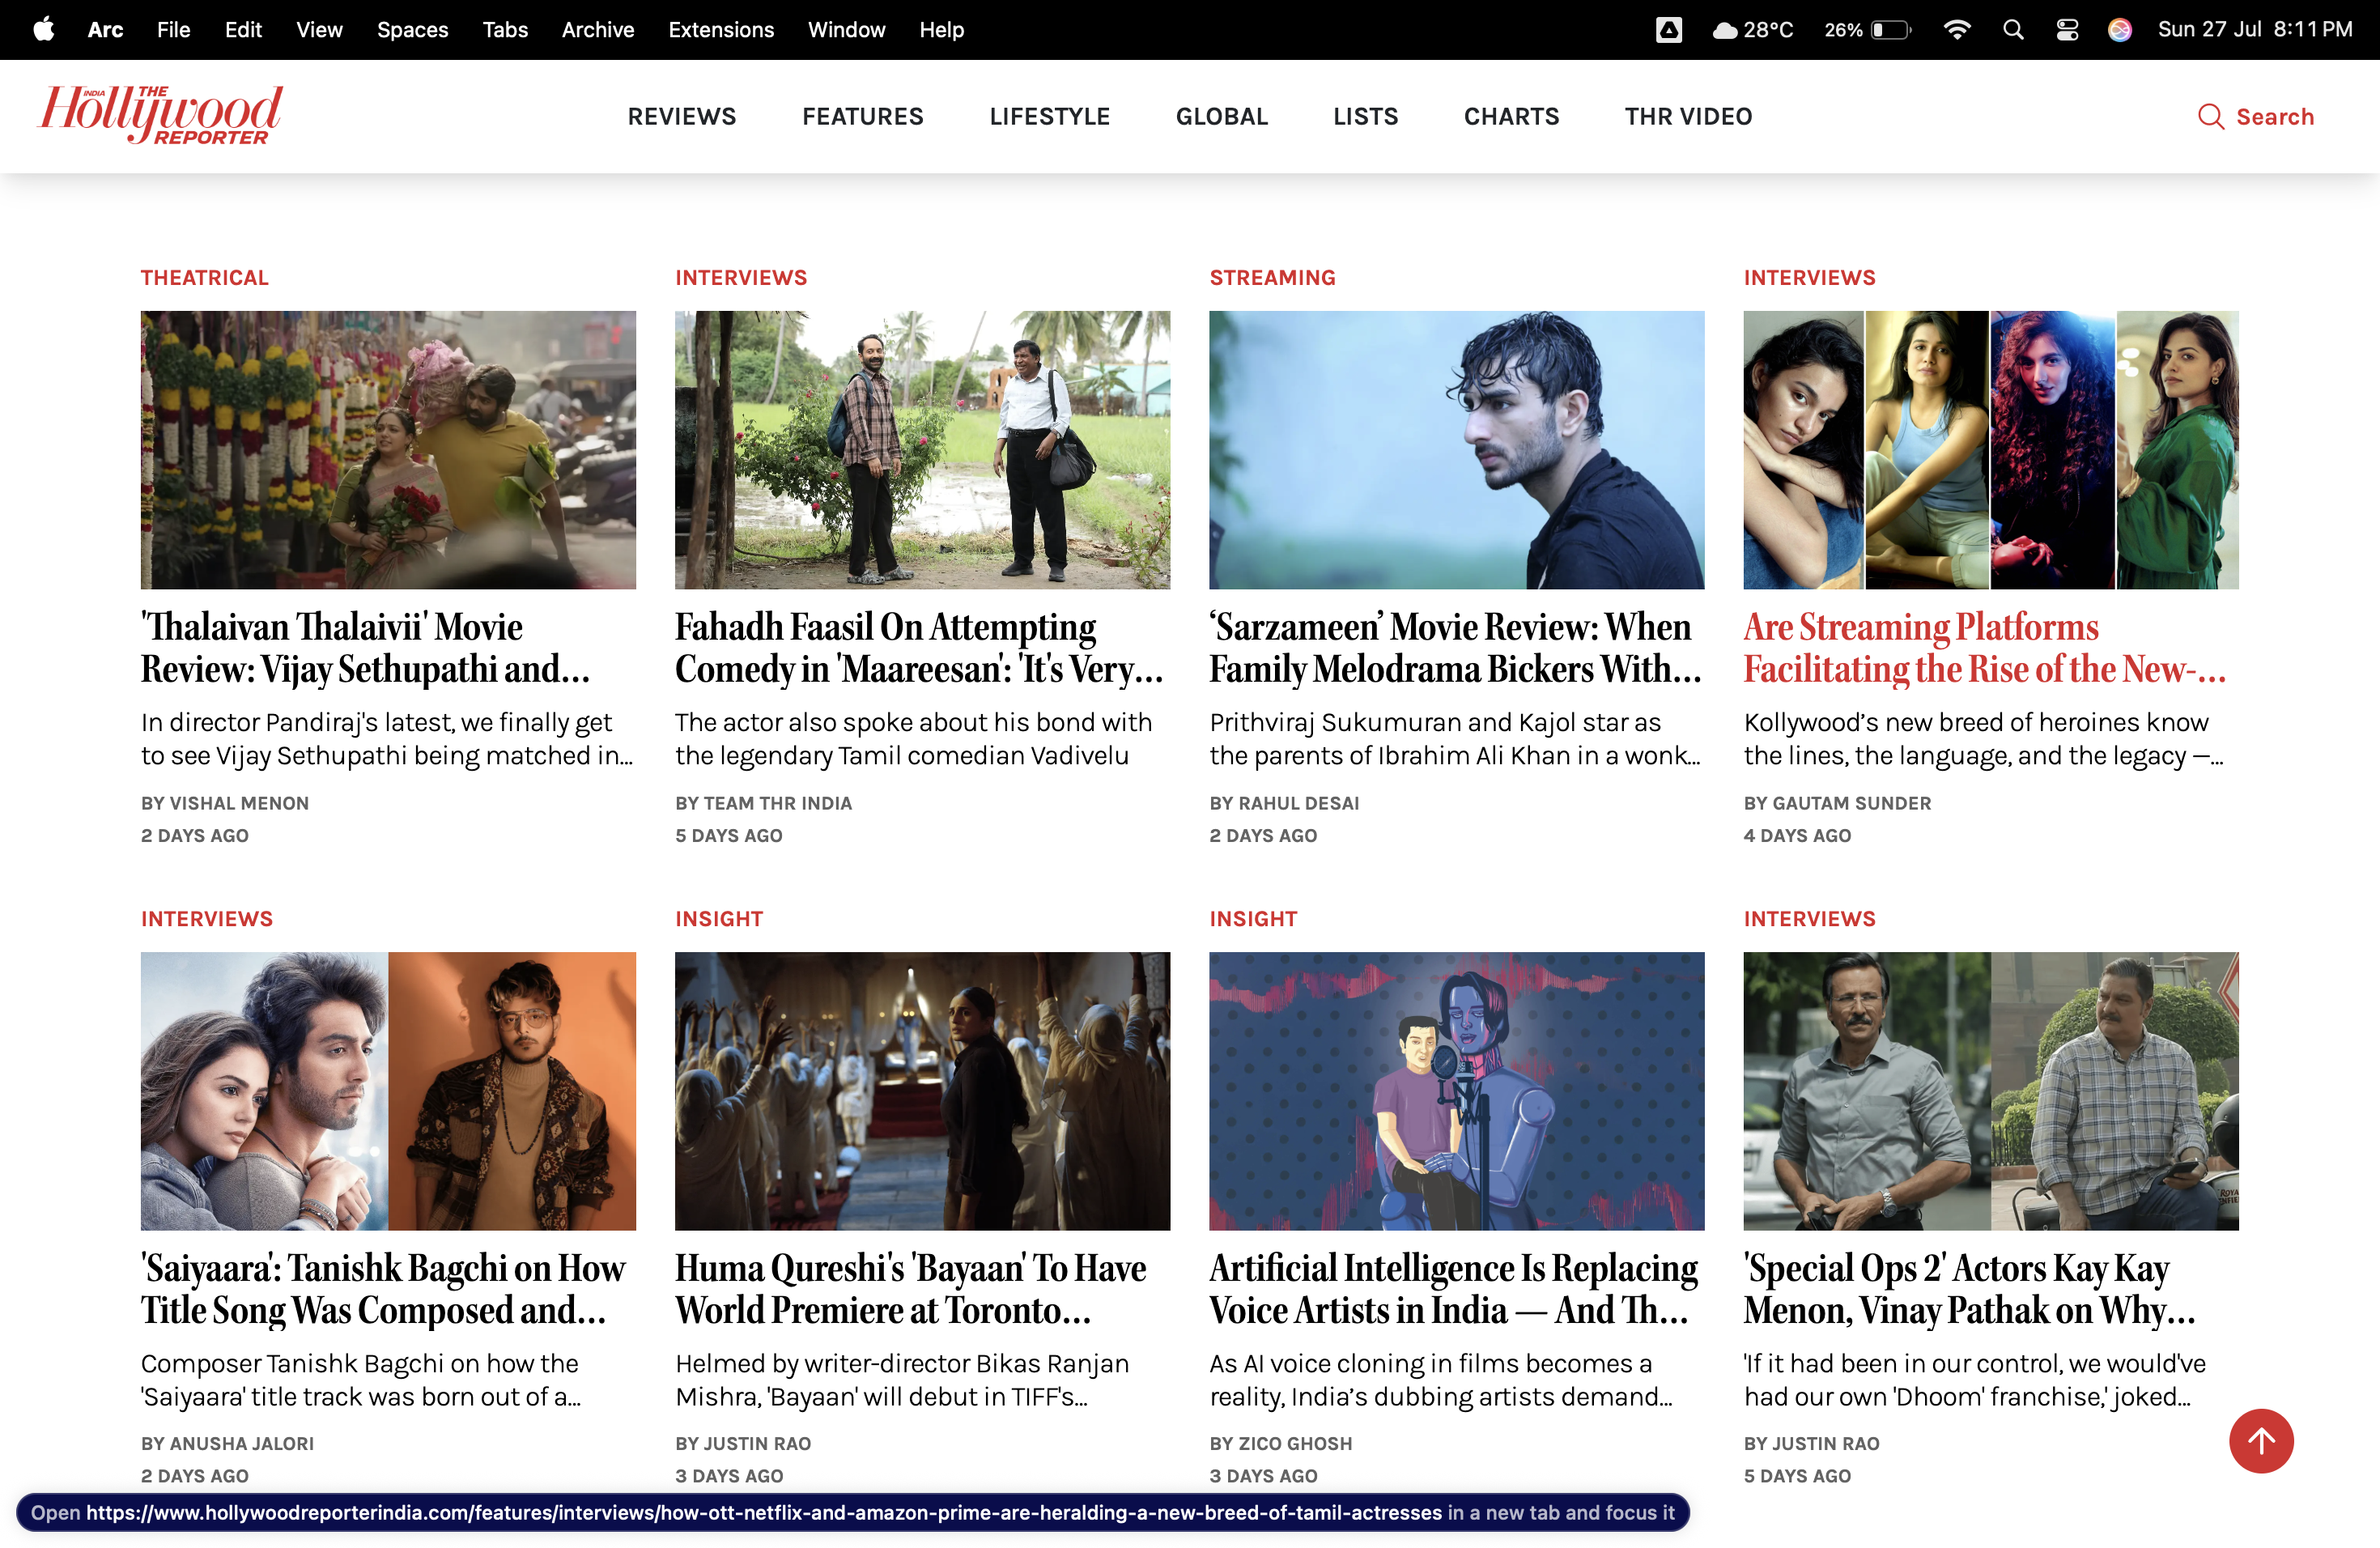Open the Extensions menu

point(720,30)
